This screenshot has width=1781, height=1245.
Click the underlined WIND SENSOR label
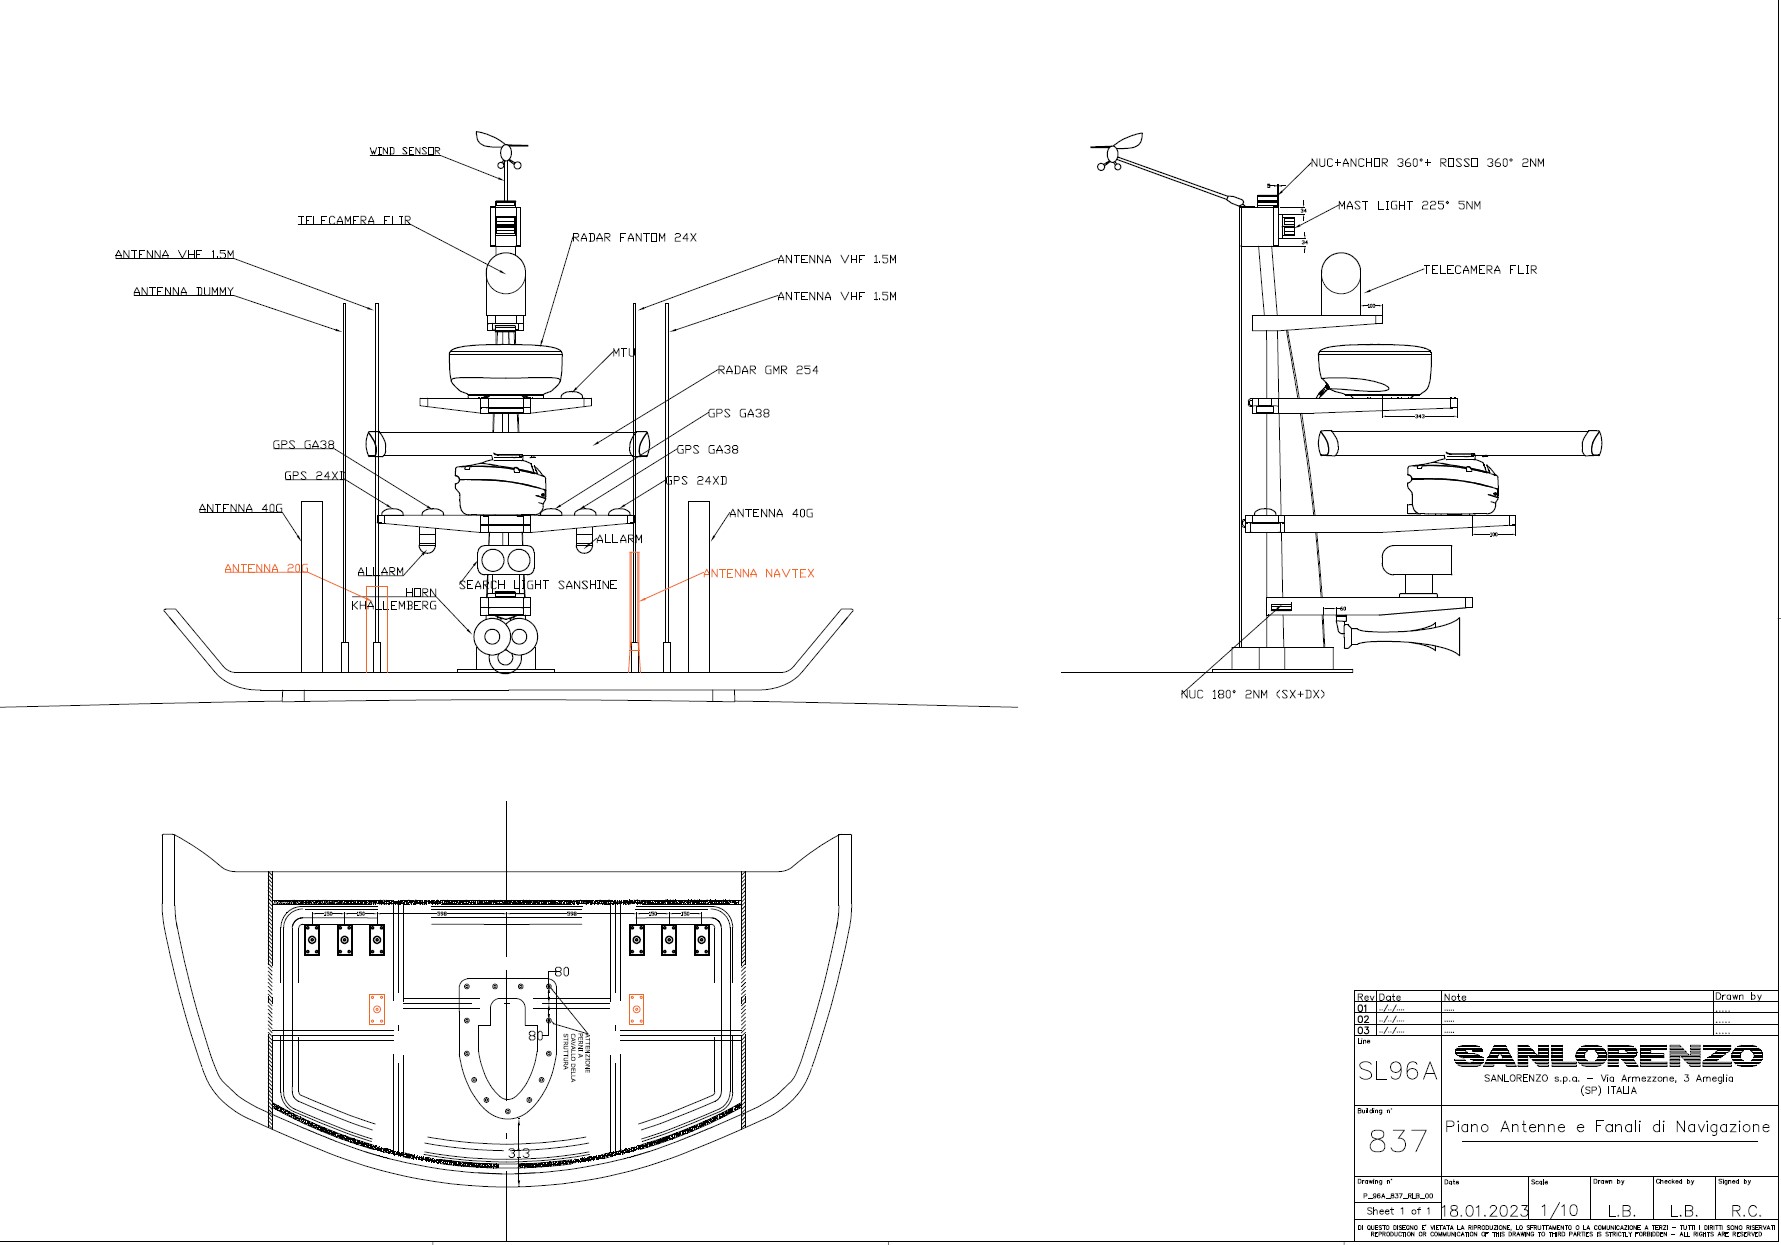[405, 151]
